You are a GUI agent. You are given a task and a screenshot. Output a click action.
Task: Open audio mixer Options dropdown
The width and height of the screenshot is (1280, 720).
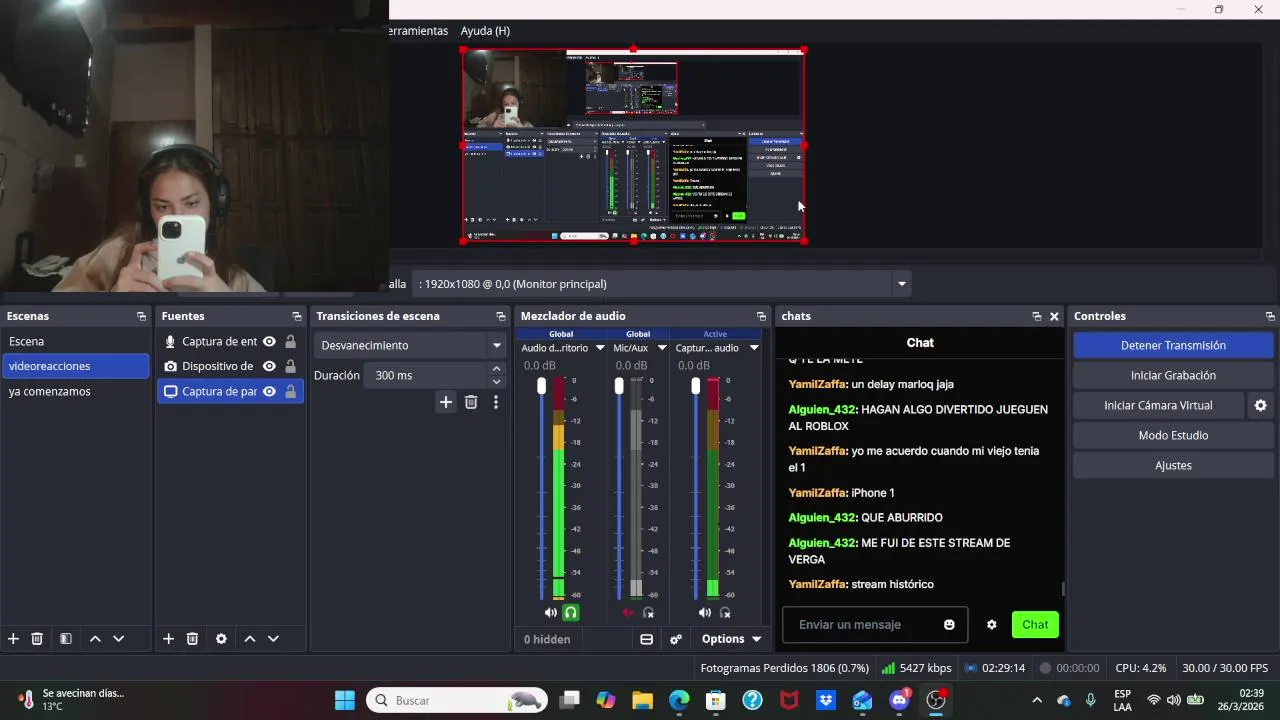pyautogui.click(x=731, y=639)
